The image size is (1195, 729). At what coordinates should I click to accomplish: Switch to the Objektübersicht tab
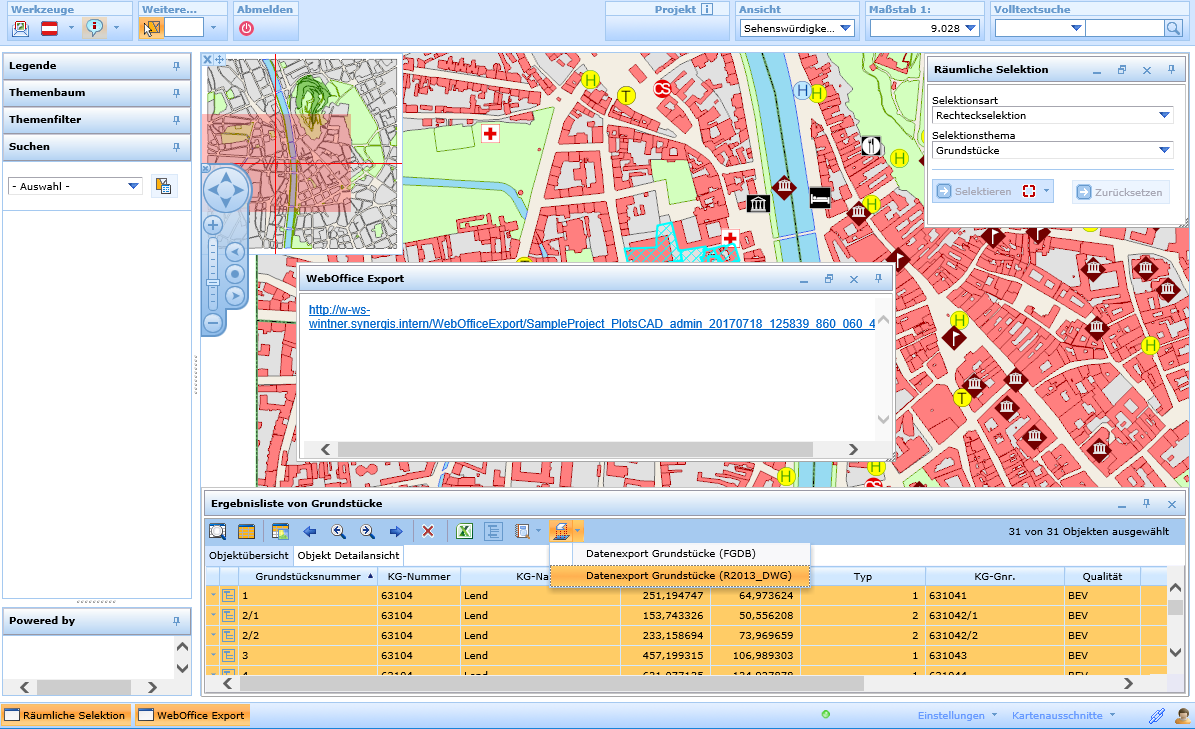click(x=251, y=553)
